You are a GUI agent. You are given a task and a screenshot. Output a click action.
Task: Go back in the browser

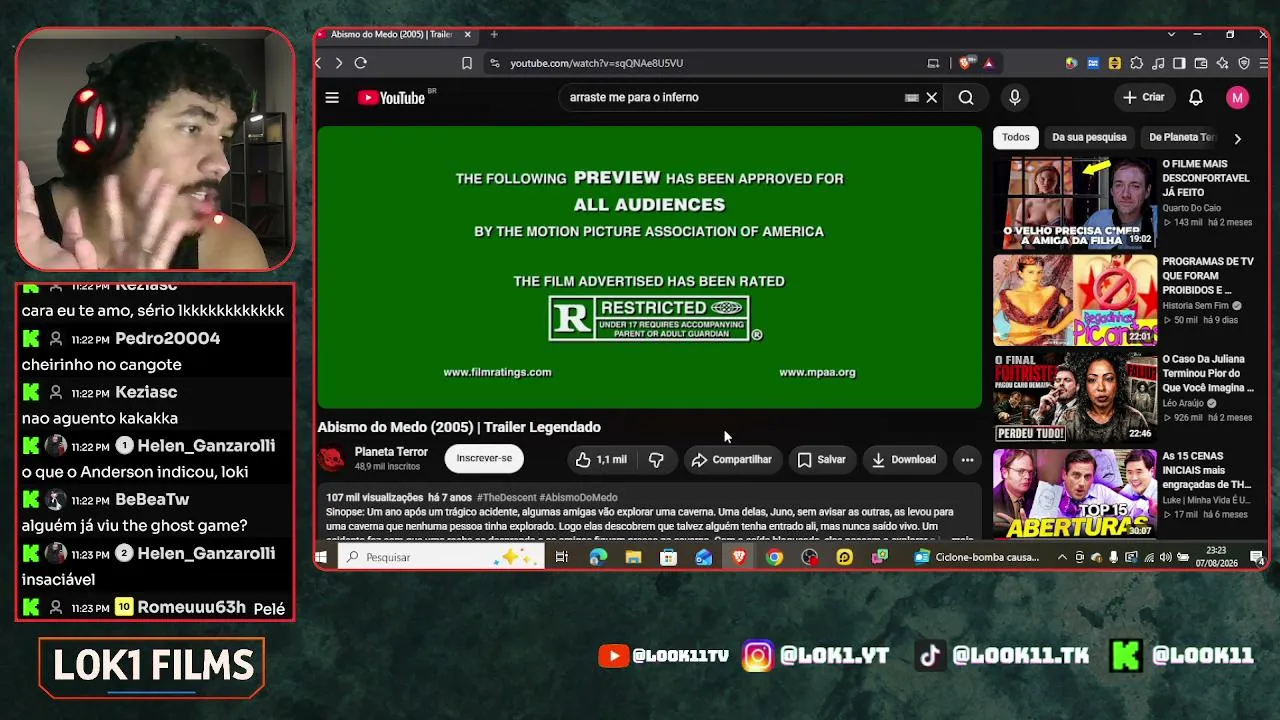[319, 63]
